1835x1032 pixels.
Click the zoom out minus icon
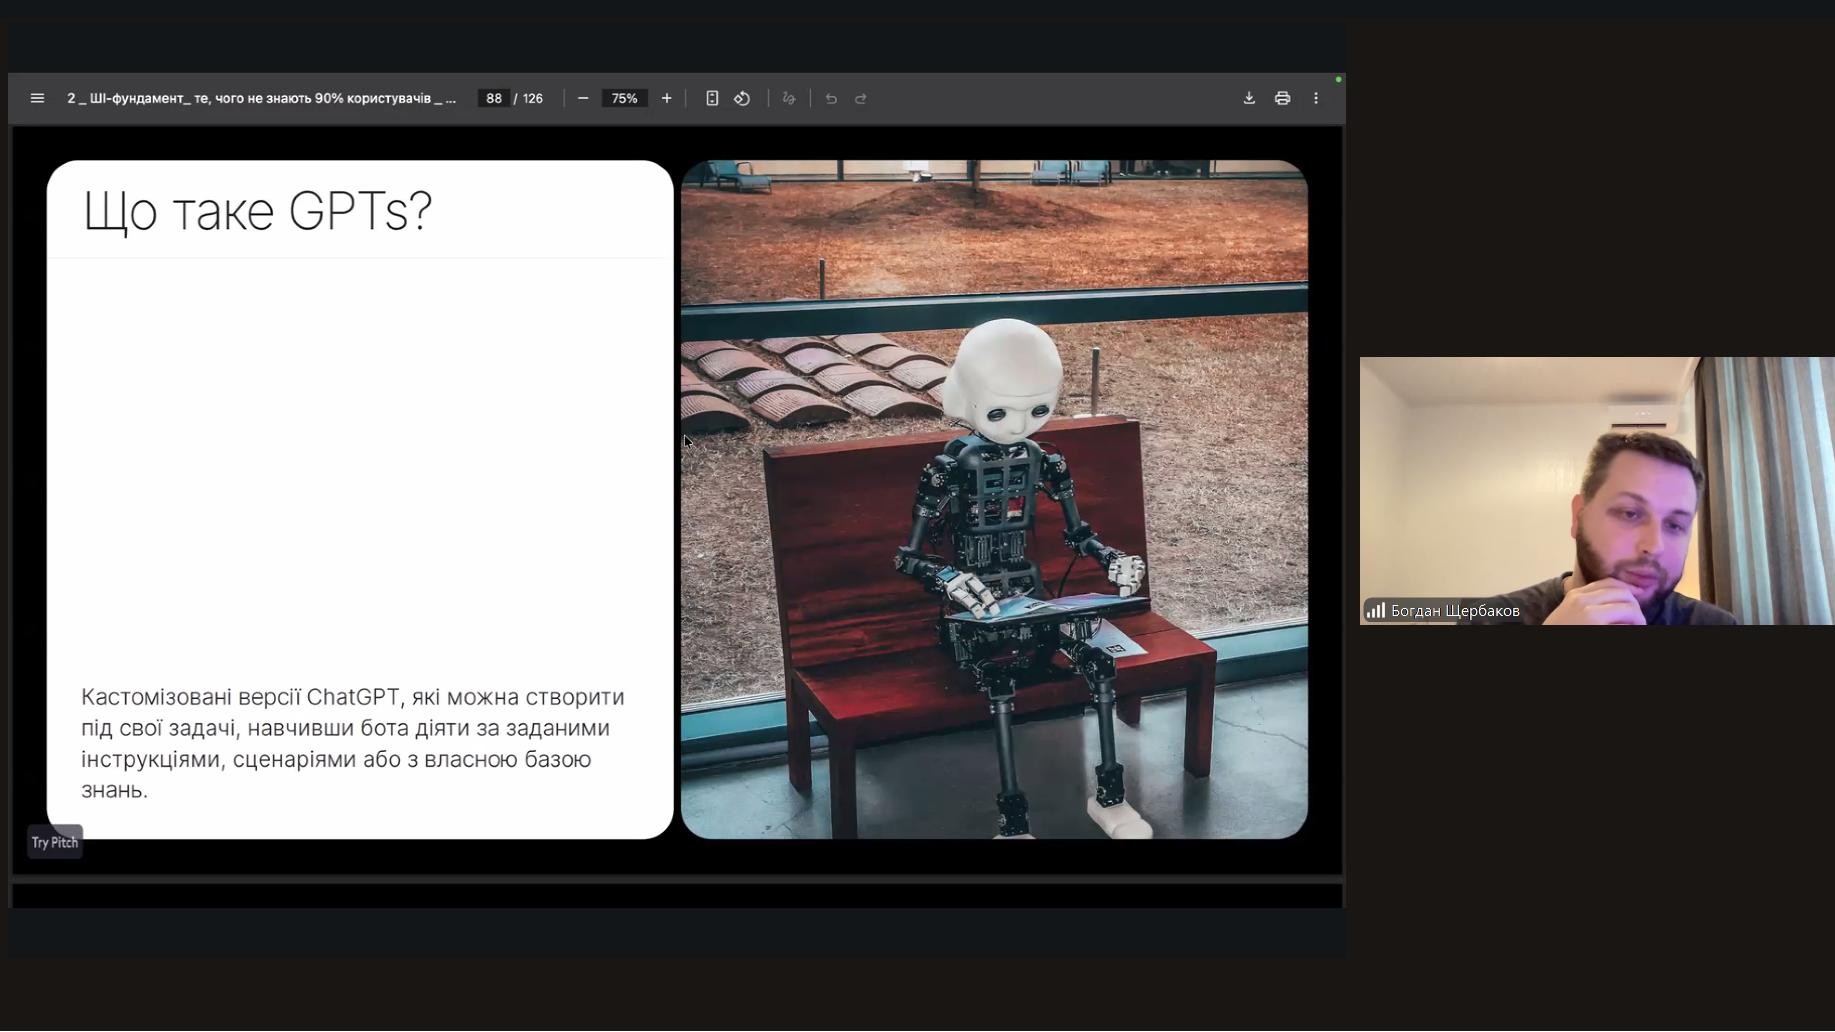pyautogui.click(x=583, y=98)
